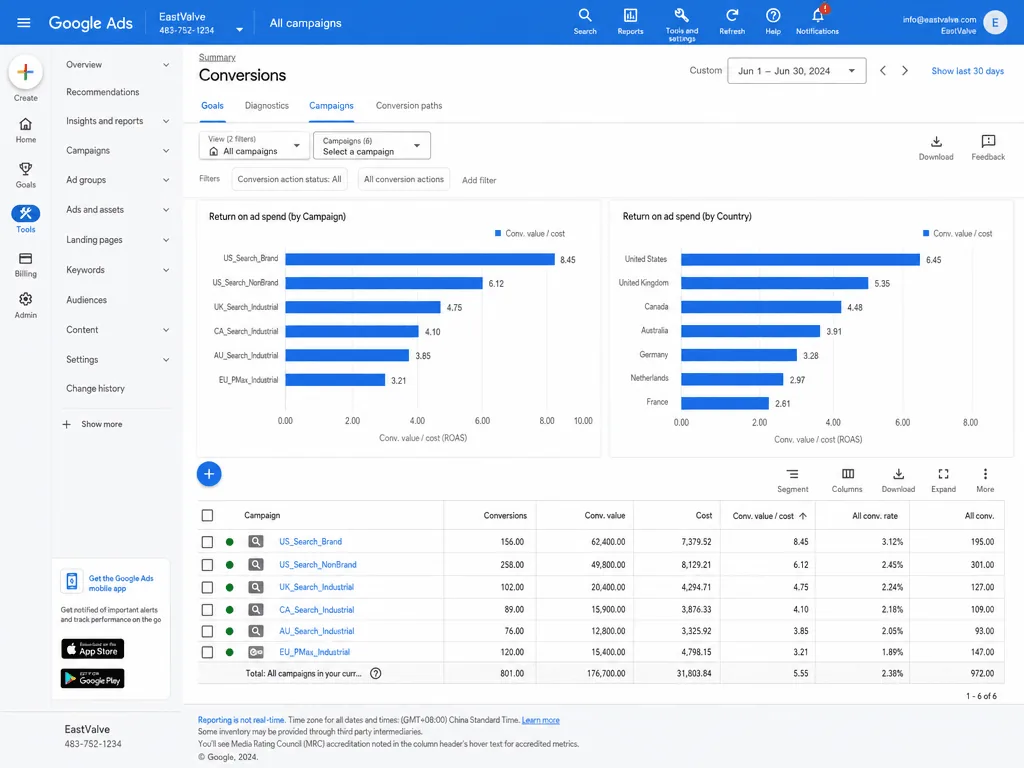Check the UK_Search_Industrial row checkbox
Screen dimensions: 1024x768
pos(207,587)
